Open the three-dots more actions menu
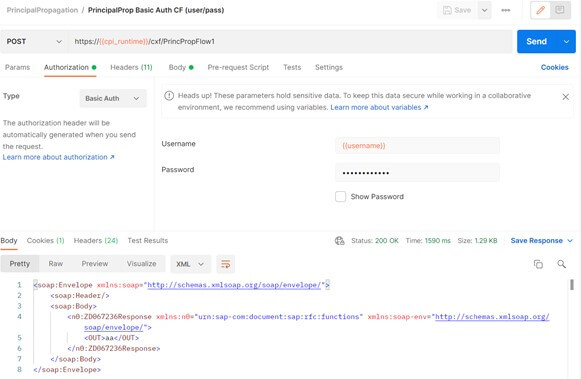Viewport: 581px width, 379px height. pos(505,10)
